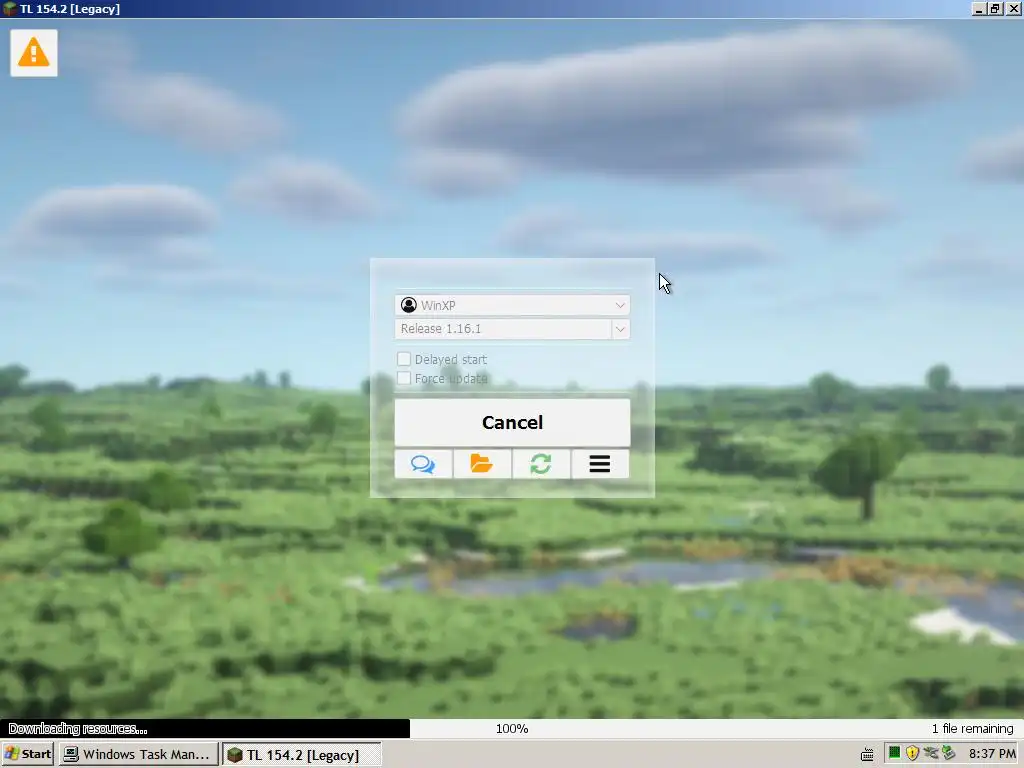Click the disconnected network tray icon
The image size is (1024, 768).
[x=931, y=753]
